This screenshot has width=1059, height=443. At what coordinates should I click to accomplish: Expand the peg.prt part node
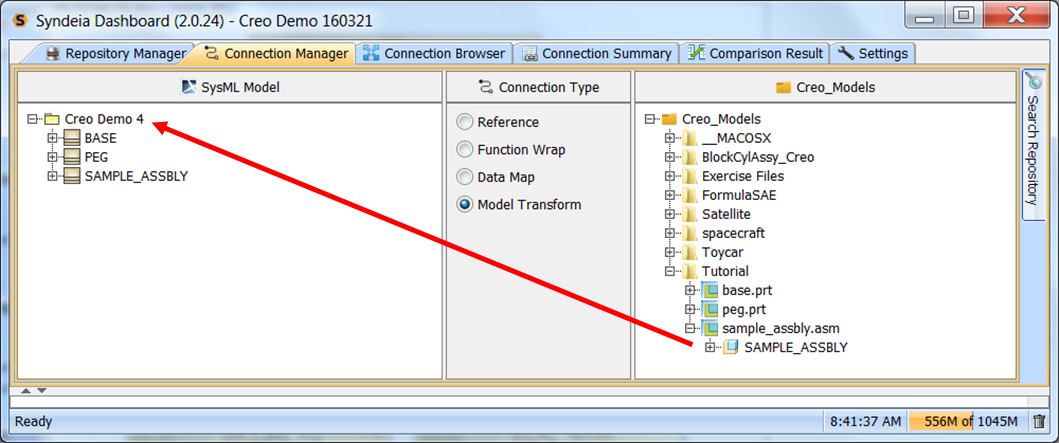pyautogui.click(x=690, y=309)
